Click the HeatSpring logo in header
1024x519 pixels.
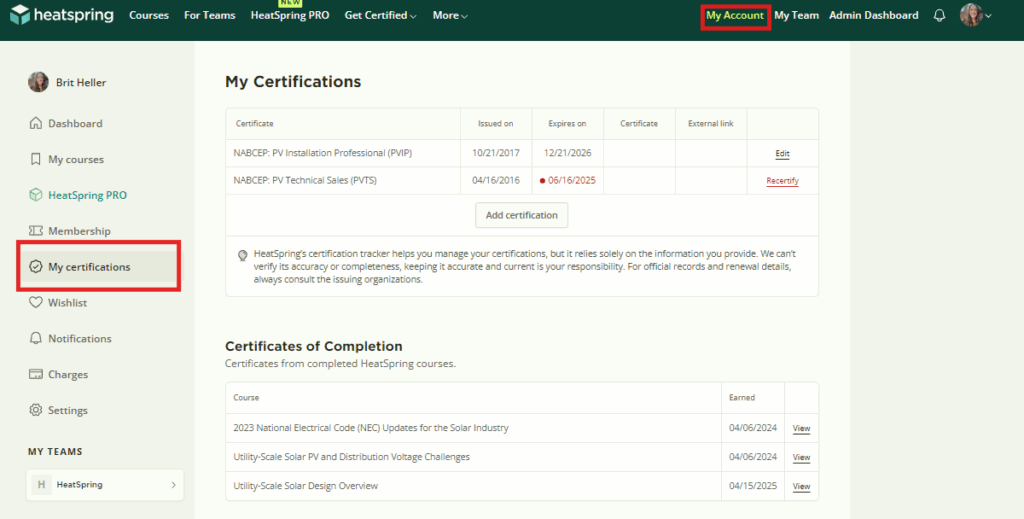coord(61,16)
